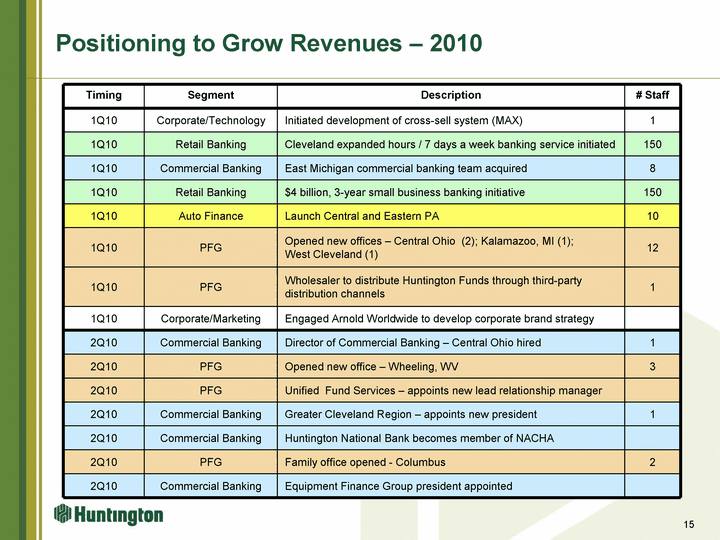Click the slide page number 15

688,526
